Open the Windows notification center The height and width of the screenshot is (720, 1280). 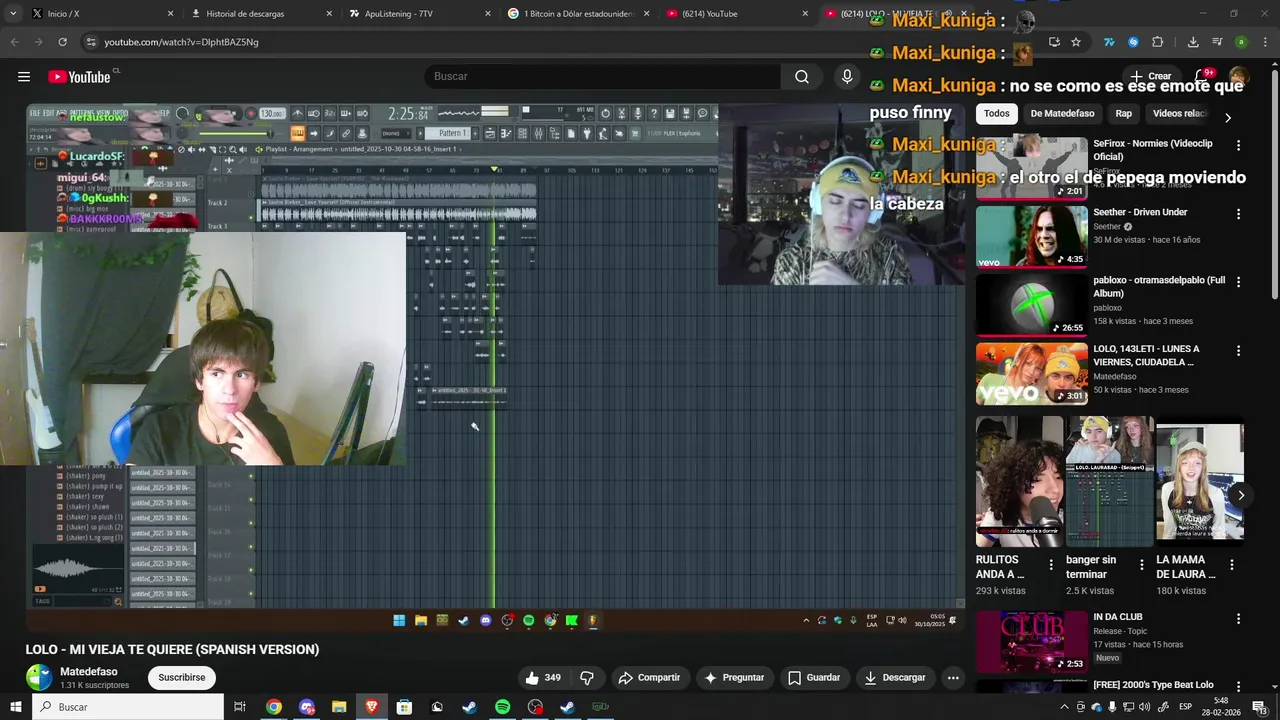[1260, 707]
